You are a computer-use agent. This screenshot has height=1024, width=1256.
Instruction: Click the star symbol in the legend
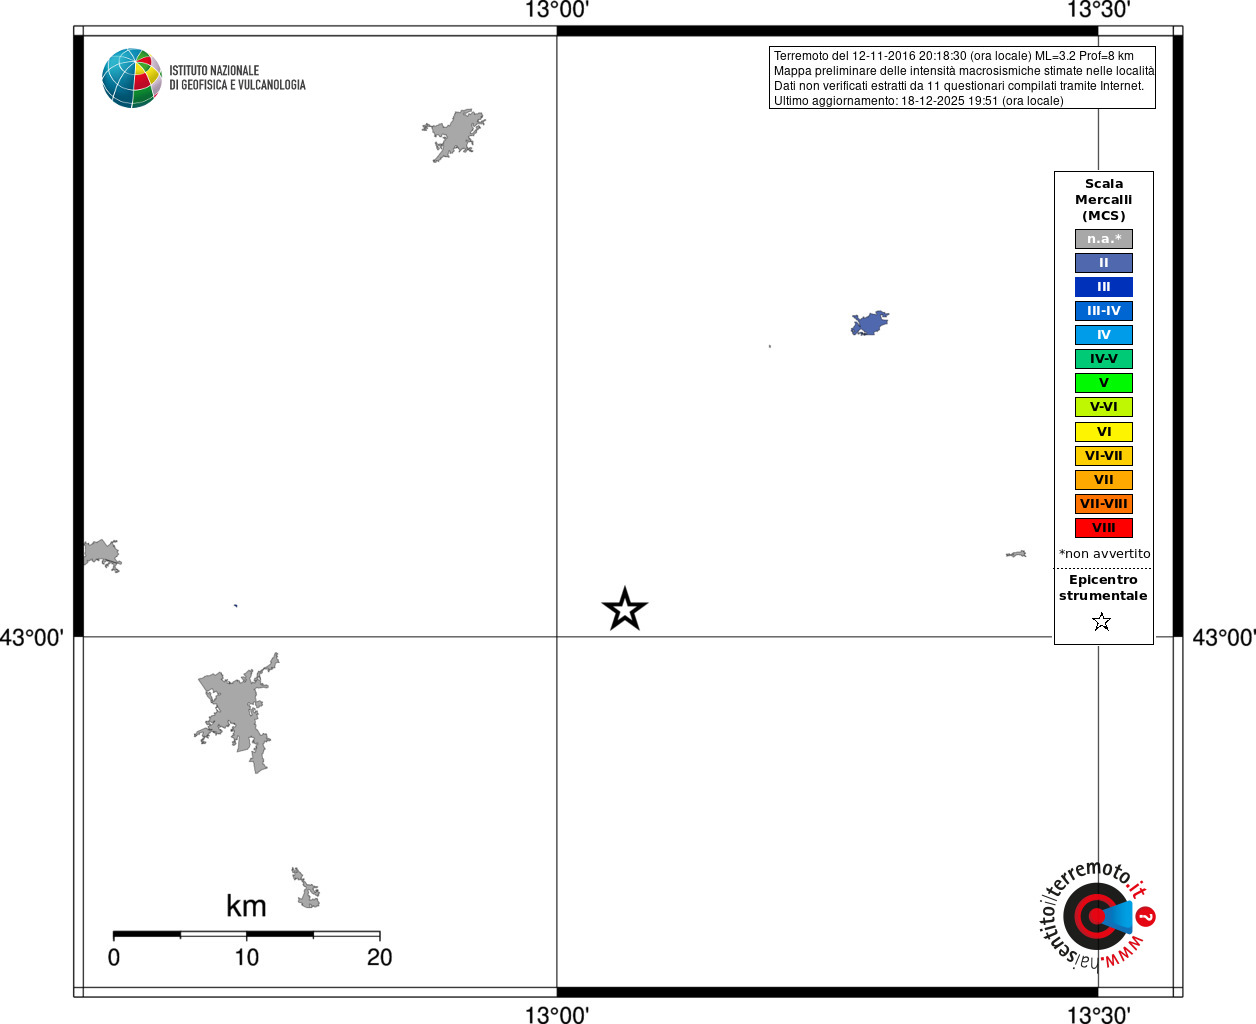(1102, 622)
